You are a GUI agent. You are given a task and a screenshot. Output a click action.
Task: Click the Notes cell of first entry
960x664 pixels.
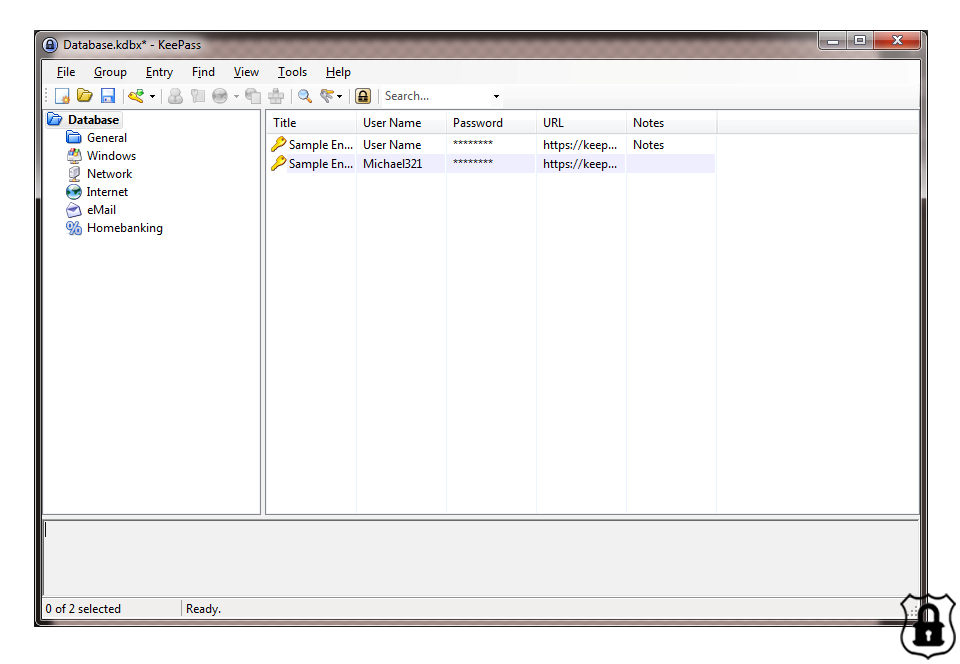tap(671, 145)
